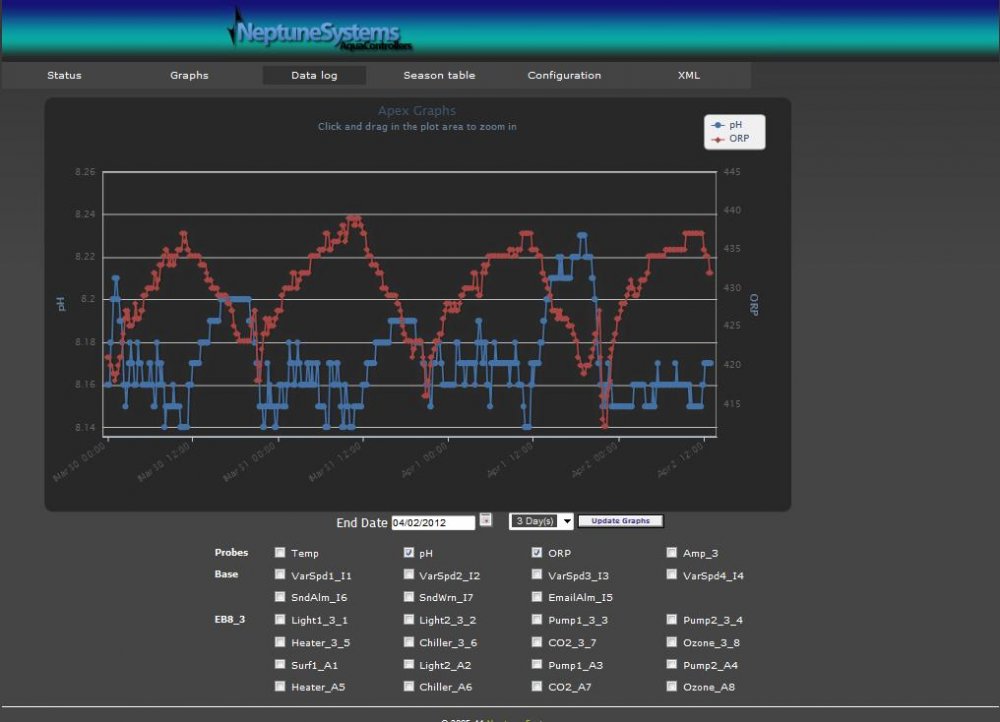Check the Amp_3 probe checkbox
Viewport: 1000px width, 722px height.
672,552
